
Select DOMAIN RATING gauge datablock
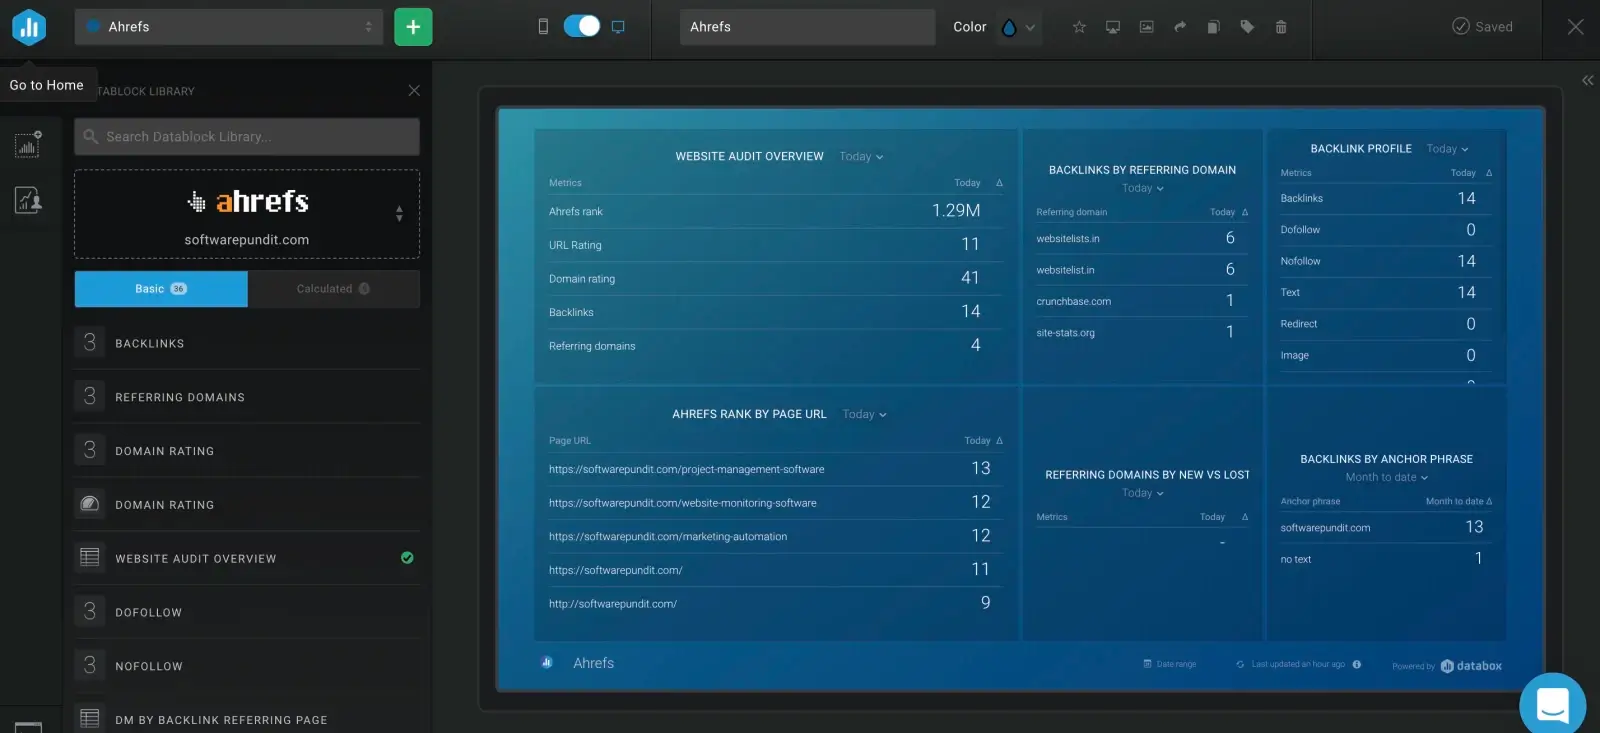[x=247, y=505]
